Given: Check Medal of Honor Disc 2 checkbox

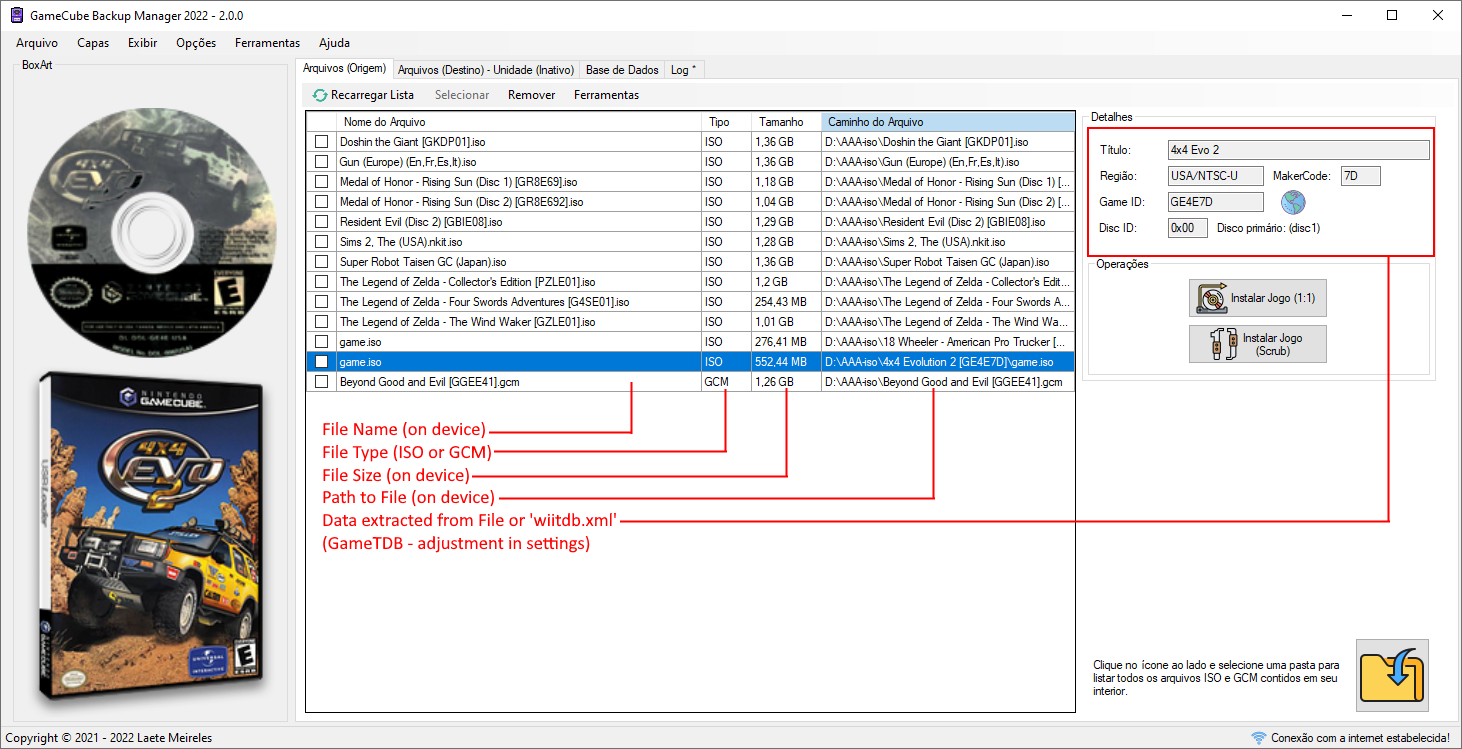Looking at the screenshot, I should [321, 202].
